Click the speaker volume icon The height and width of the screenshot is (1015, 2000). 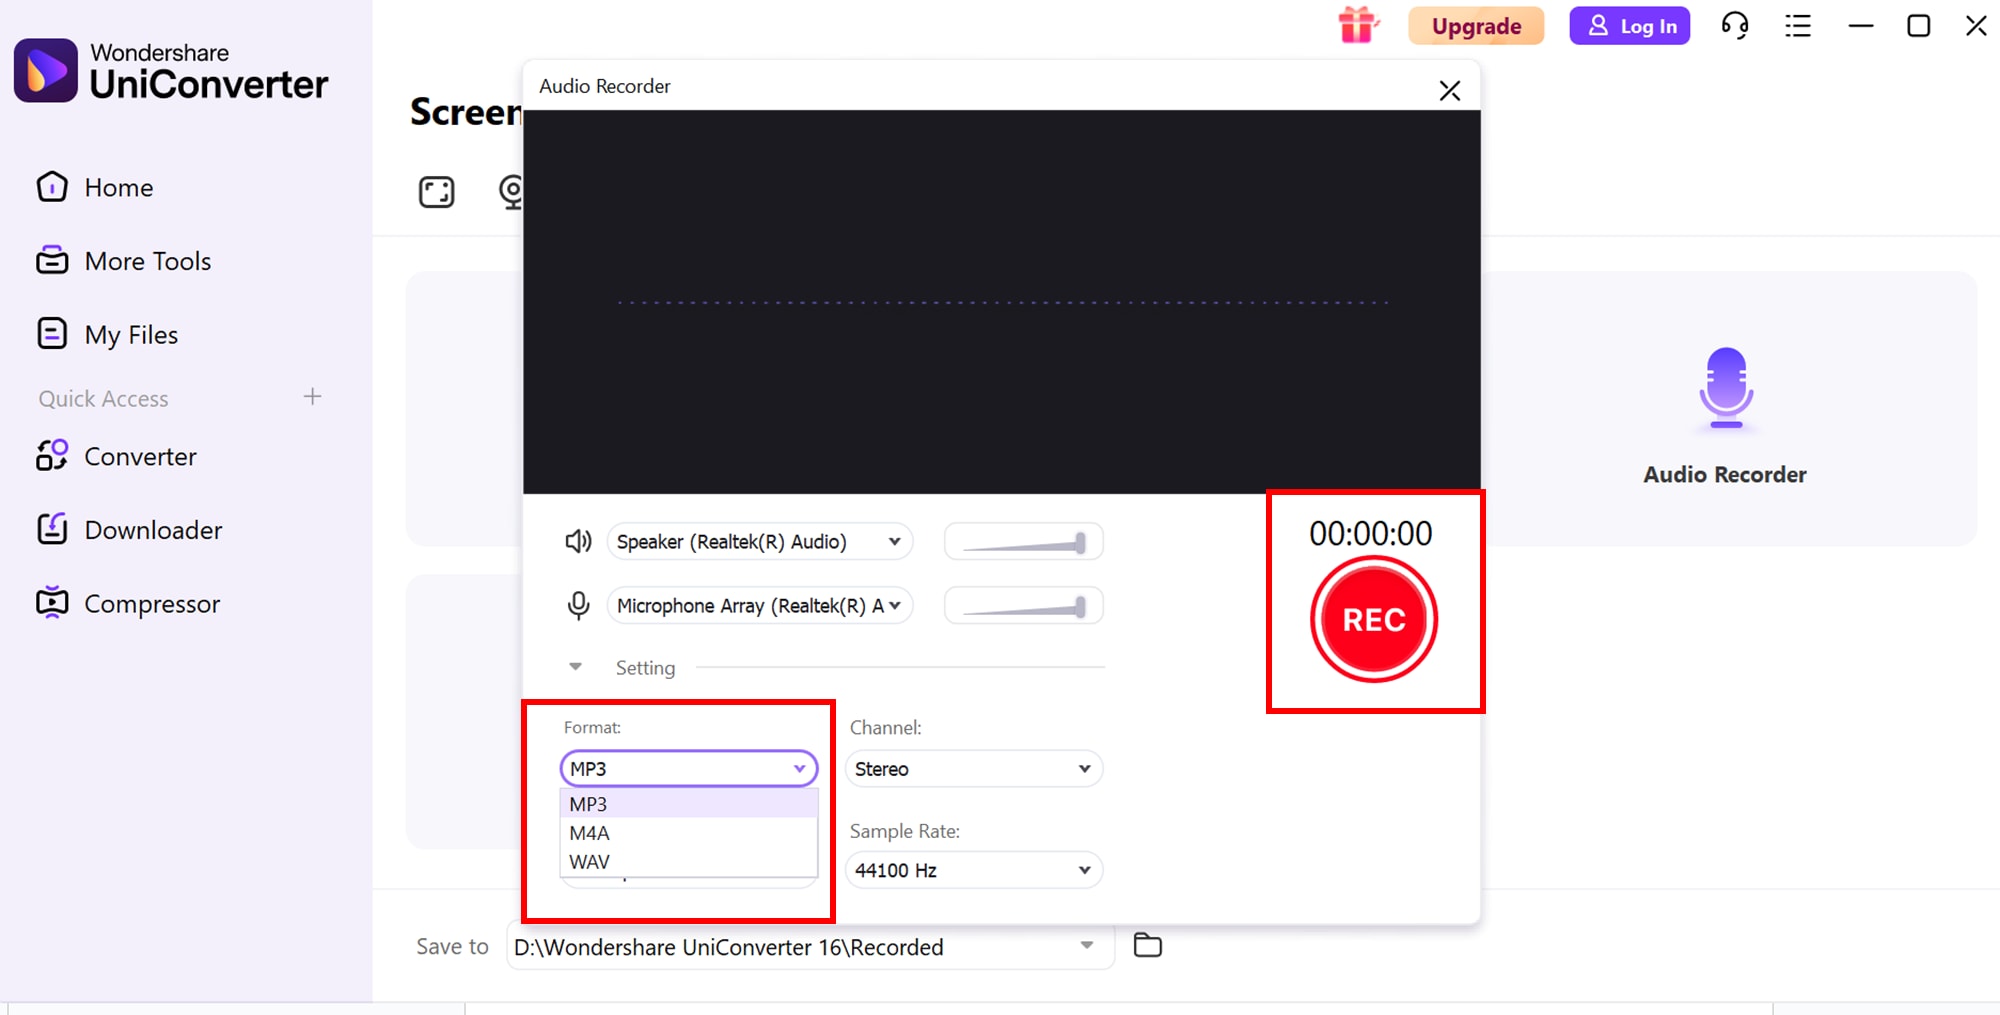[578, 542]
